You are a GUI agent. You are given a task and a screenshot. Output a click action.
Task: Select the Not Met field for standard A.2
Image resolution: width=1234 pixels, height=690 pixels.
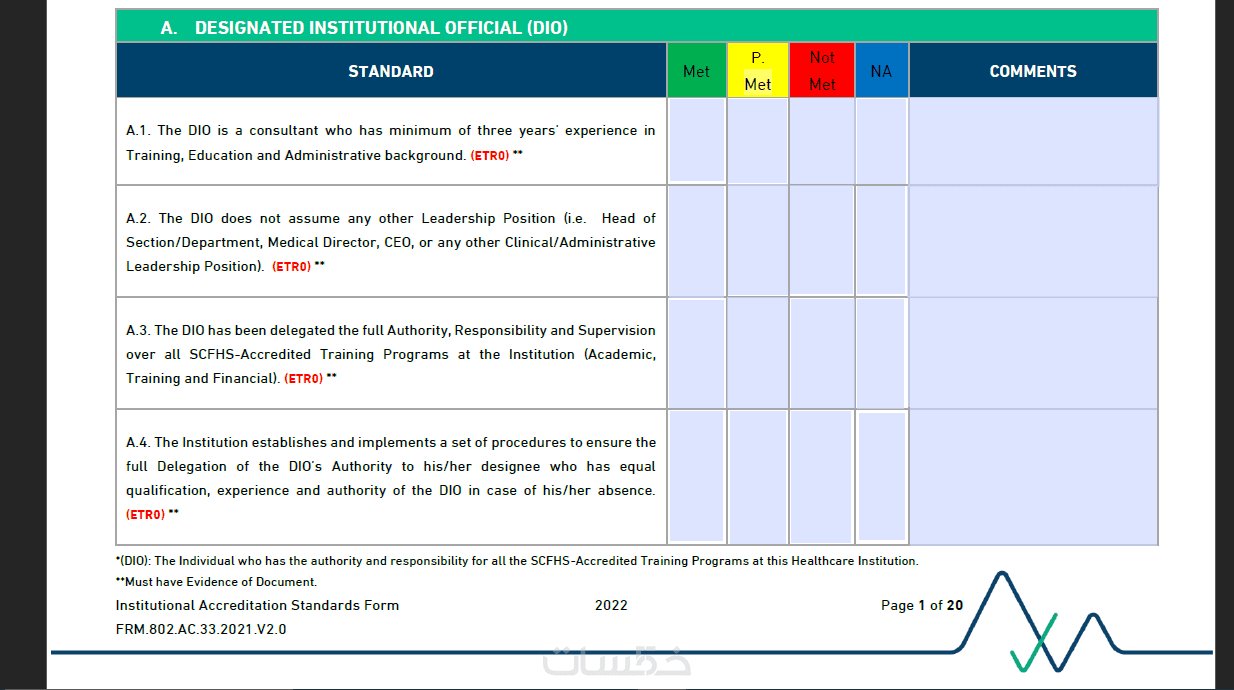coord(822,241)
